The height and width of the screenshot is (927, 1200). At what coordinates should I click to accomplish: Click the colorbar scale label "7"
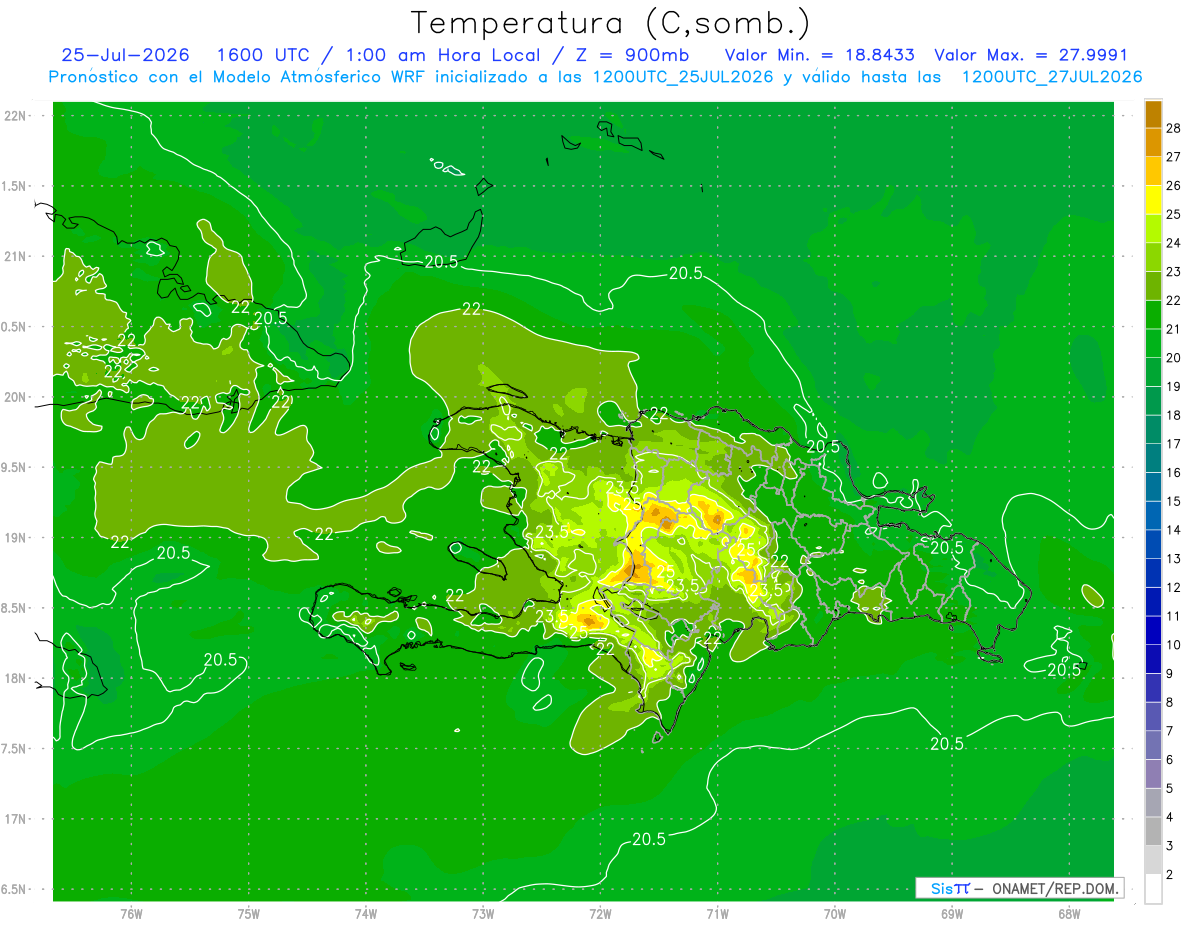click(1170, 731)
